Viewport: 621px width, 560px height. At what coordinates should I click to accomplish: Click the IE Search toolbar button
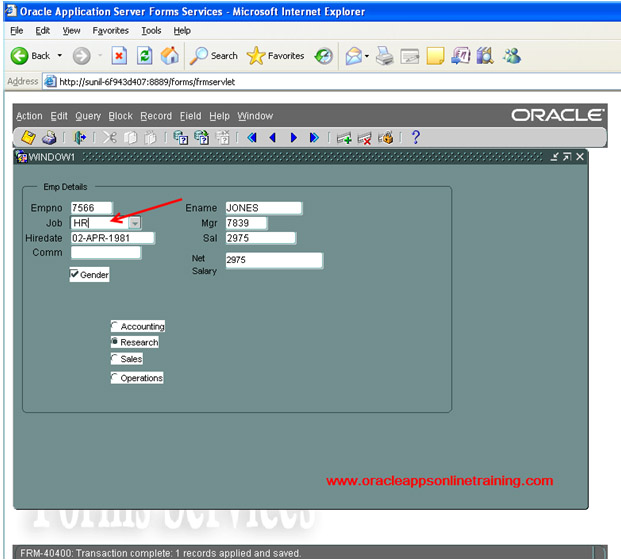click(214, 56)
